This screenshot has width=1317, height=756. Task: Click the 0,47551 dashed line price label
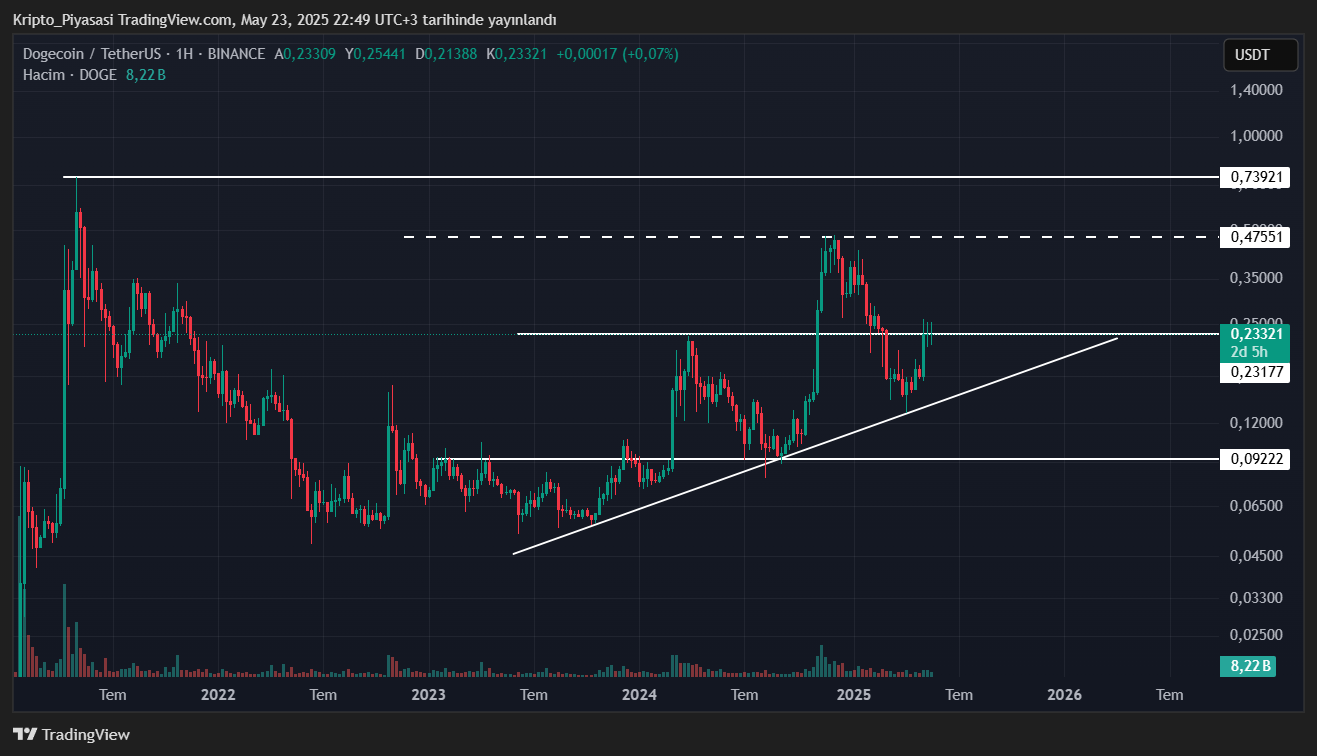pyautogui.click(x=1255, y=237)
